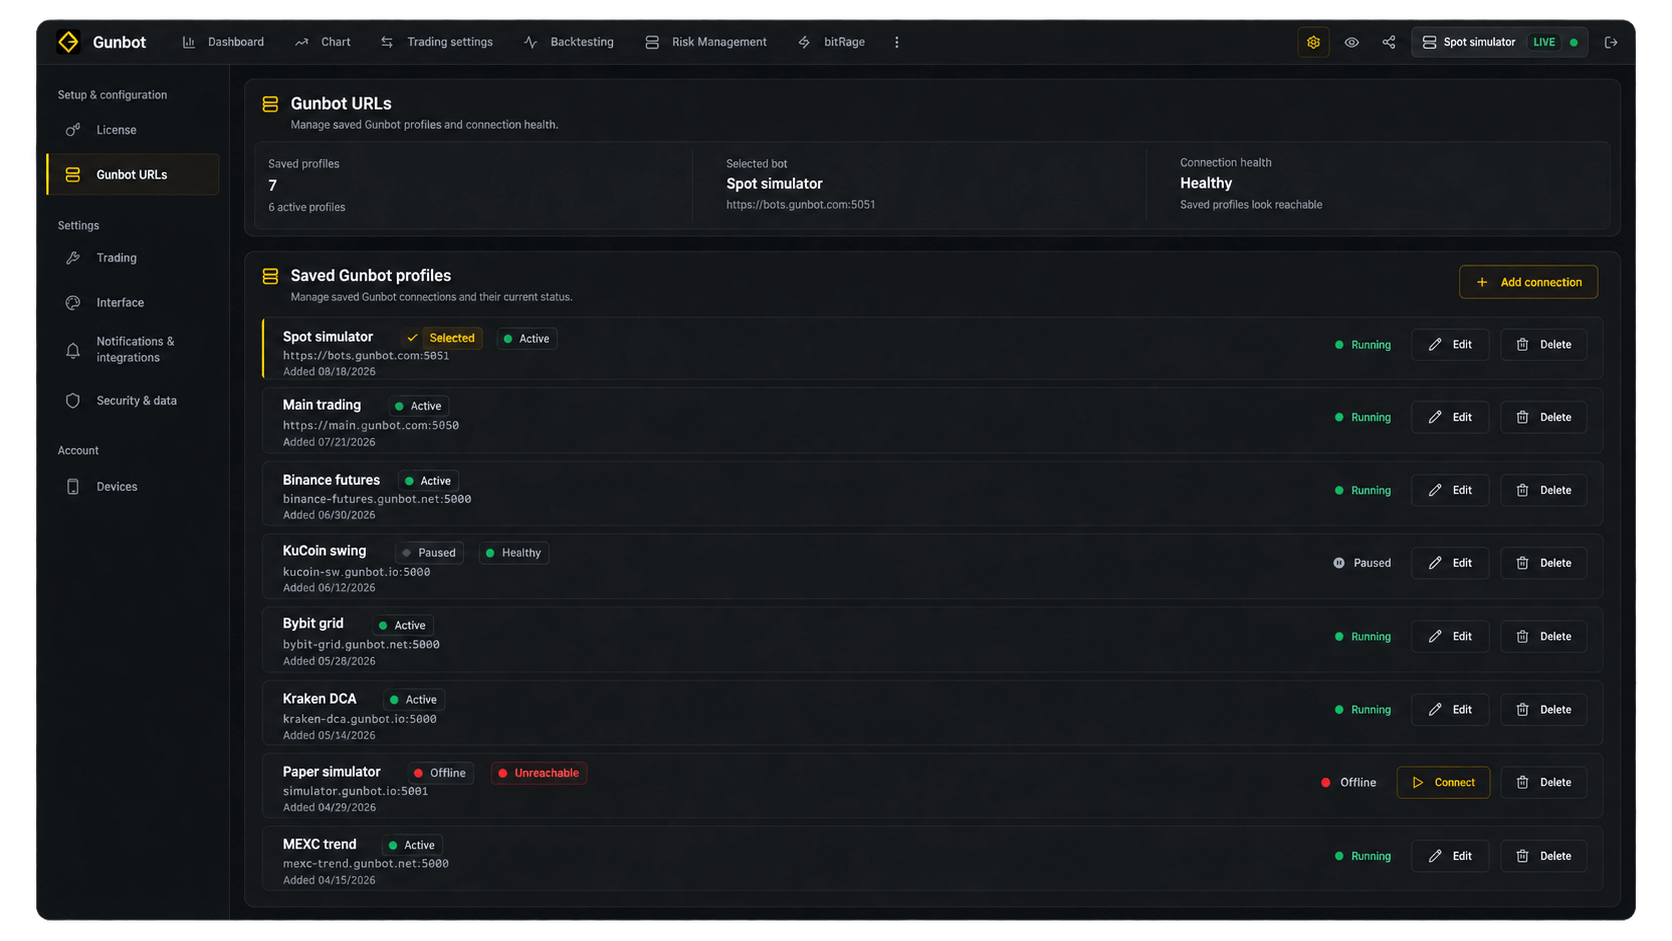Click the Add connection button
Viewport: 1672px width, 941px height.
tap(1528, 282)
